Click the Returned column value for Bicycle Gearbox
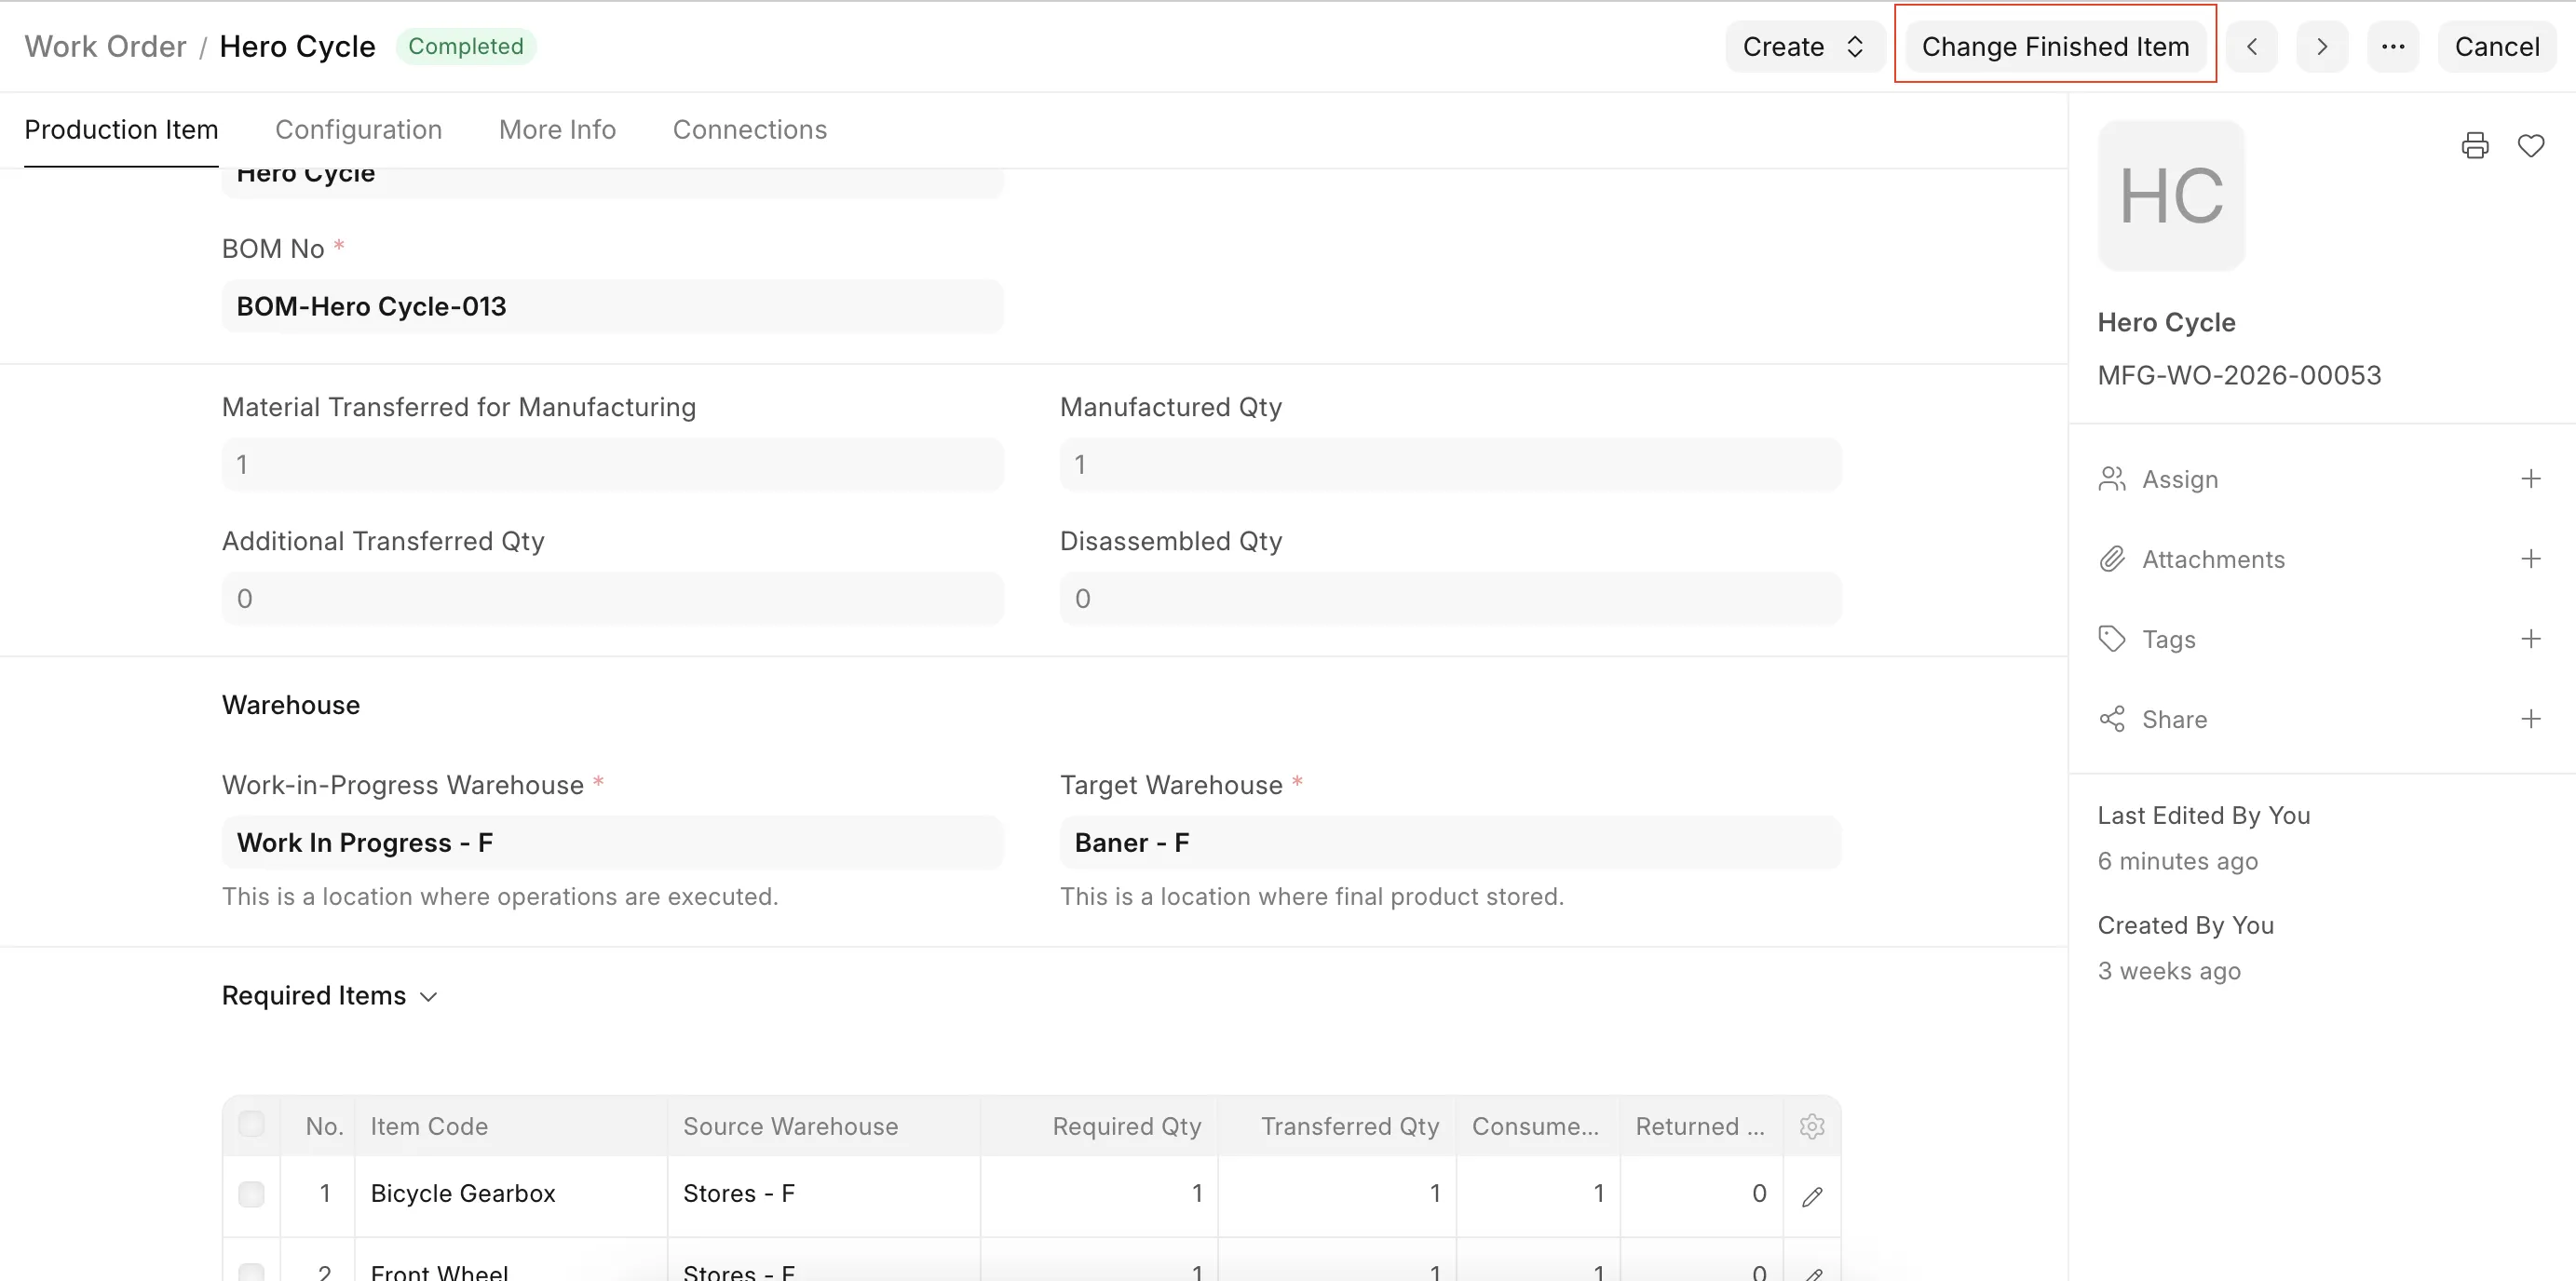Screen dimensions: 2576x1281 (x=1702, y=1194)
